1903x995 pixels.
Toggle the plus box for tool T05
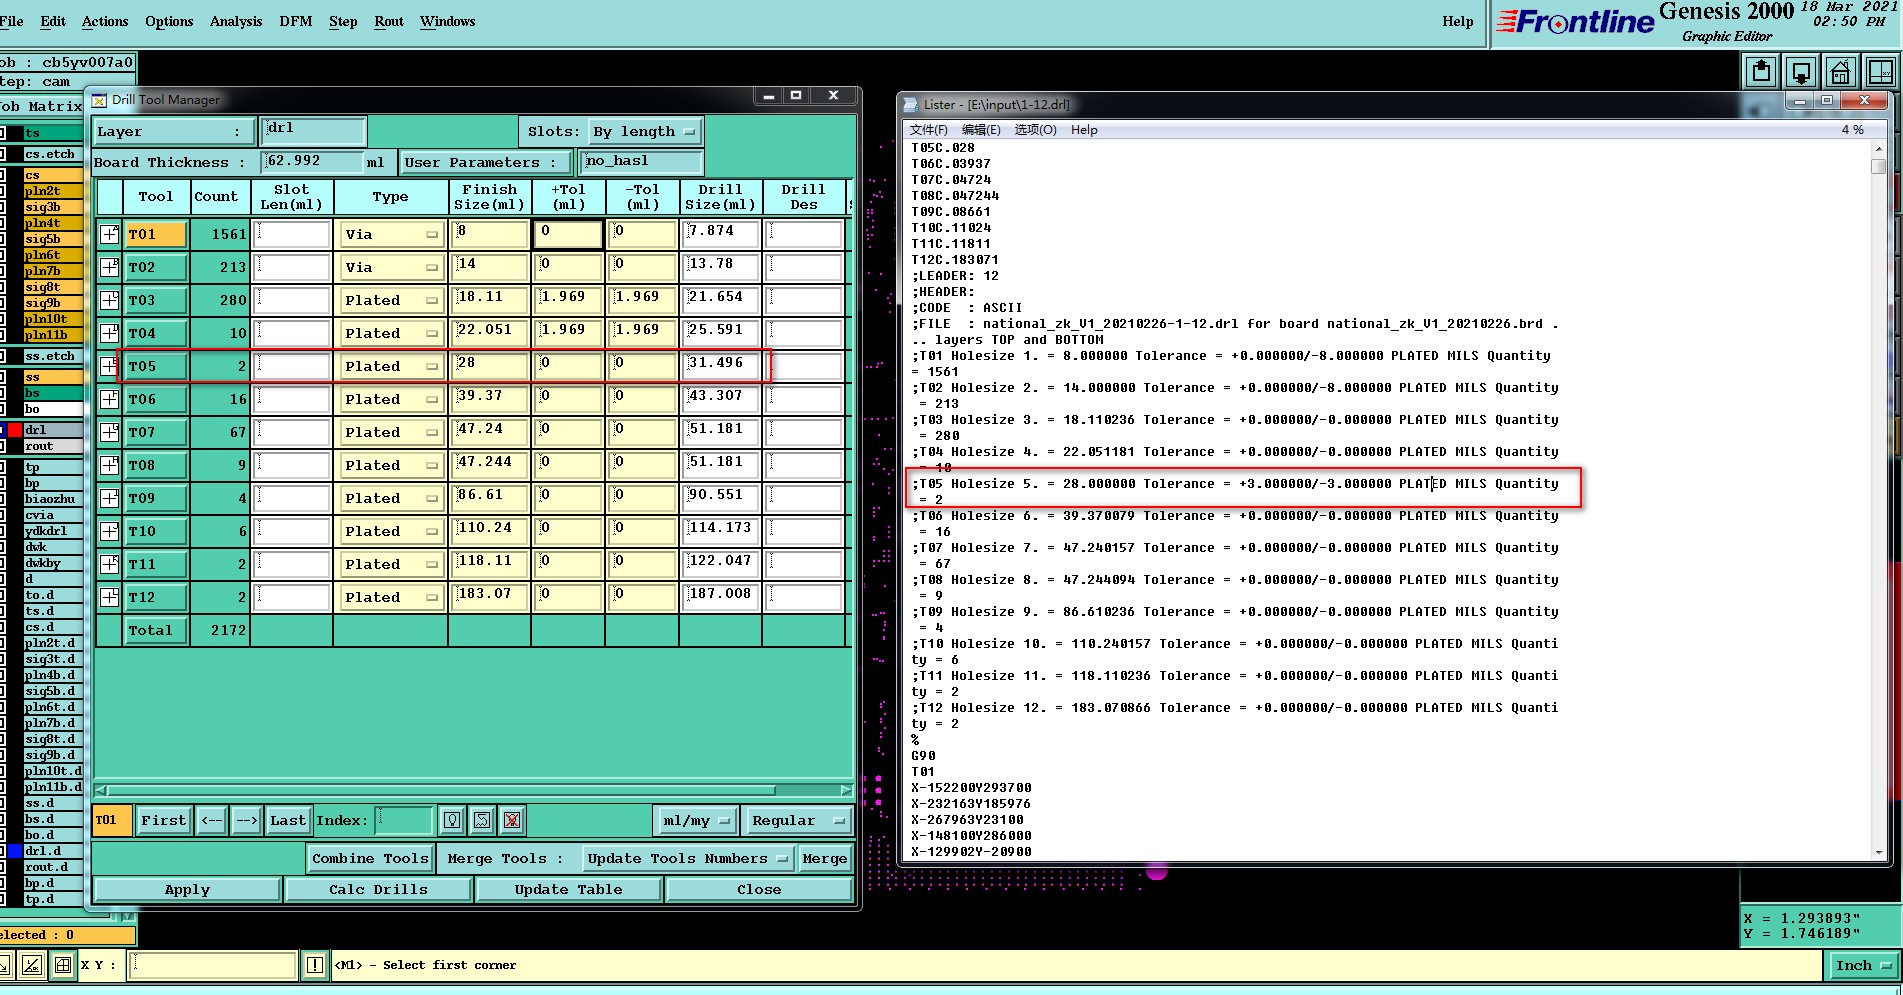click(109, 366)
